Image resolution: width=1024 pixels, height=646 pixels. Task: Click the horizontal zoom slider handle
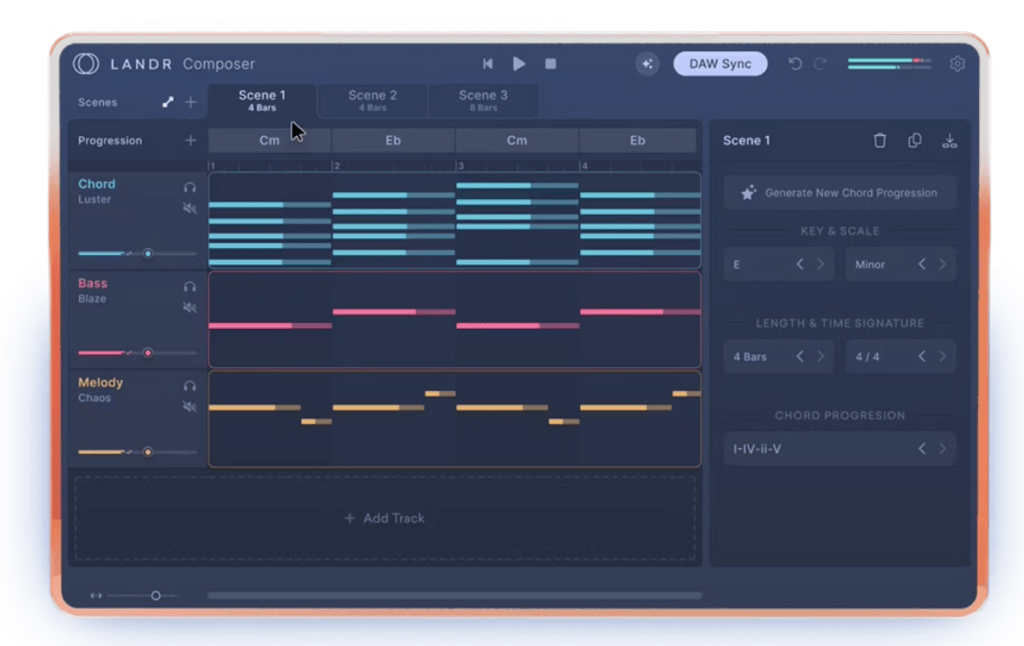pos(155,596)
